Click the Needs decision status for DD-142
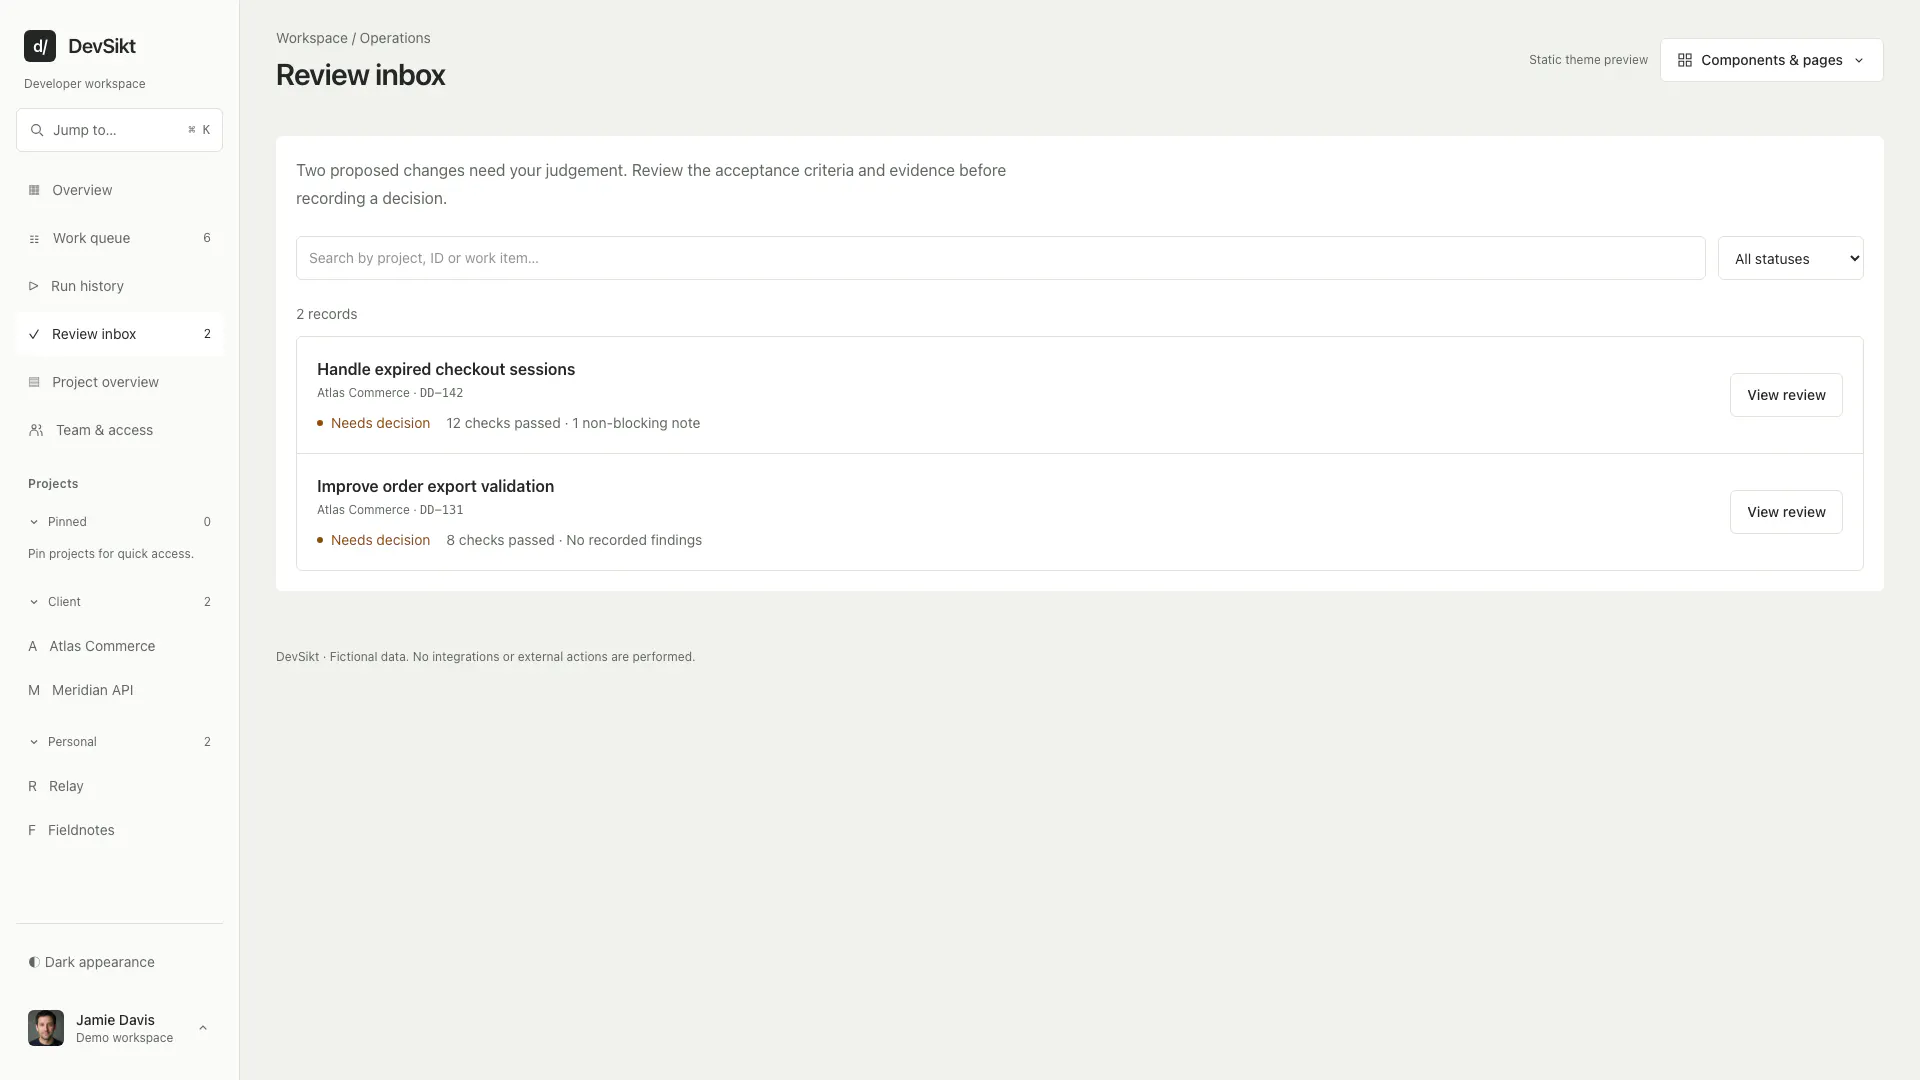 pyautogui.click(x=374, y=423)
